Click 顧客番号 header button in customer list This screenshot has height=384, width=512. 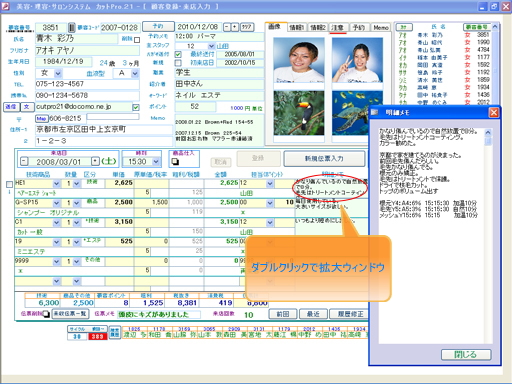pyautogui.click(x=477, y=27)
